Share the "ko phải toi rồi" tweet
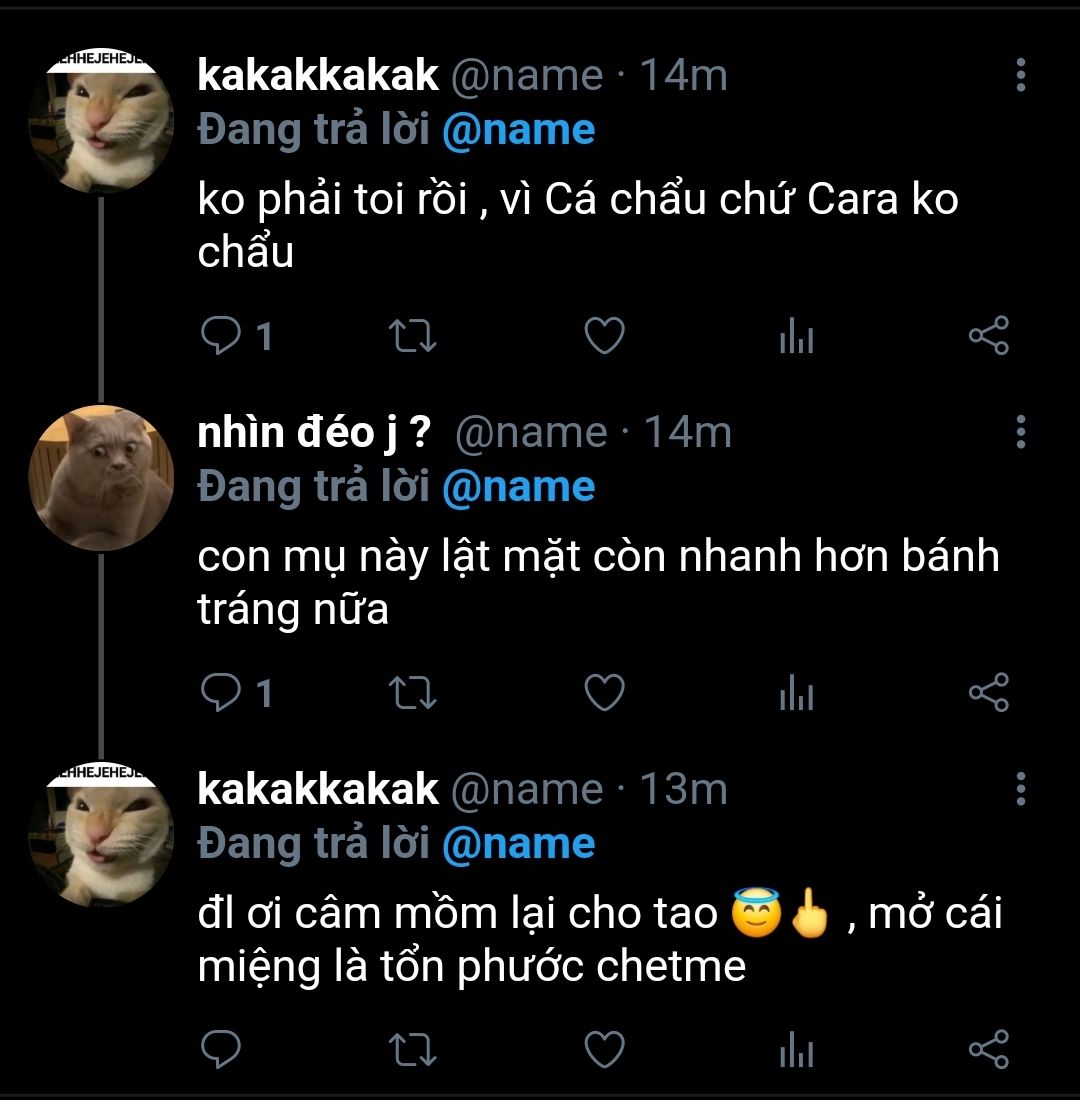1080x1100 pixels. point(989,337)
